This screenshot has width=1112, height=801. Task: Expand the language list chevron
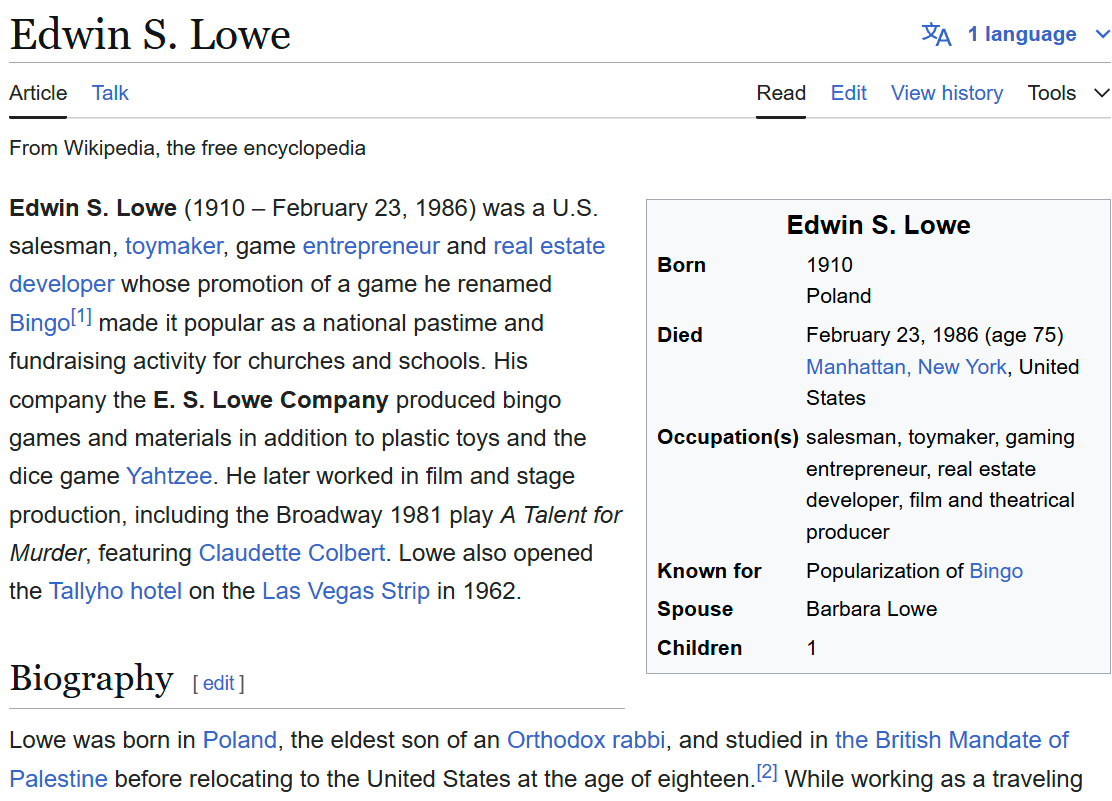(x=1102, y=34)
